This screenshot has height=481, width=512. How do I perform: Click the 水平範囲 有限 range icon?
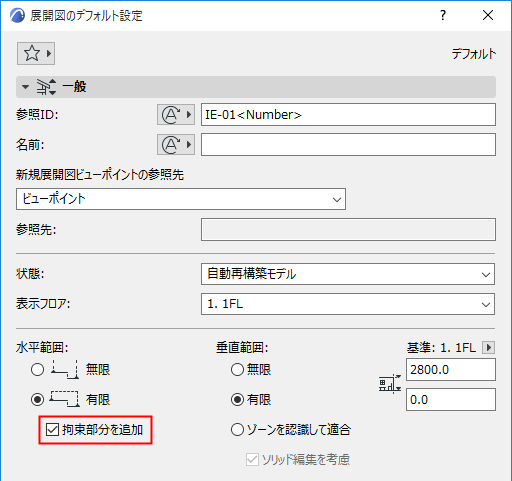tap(64, 399)
